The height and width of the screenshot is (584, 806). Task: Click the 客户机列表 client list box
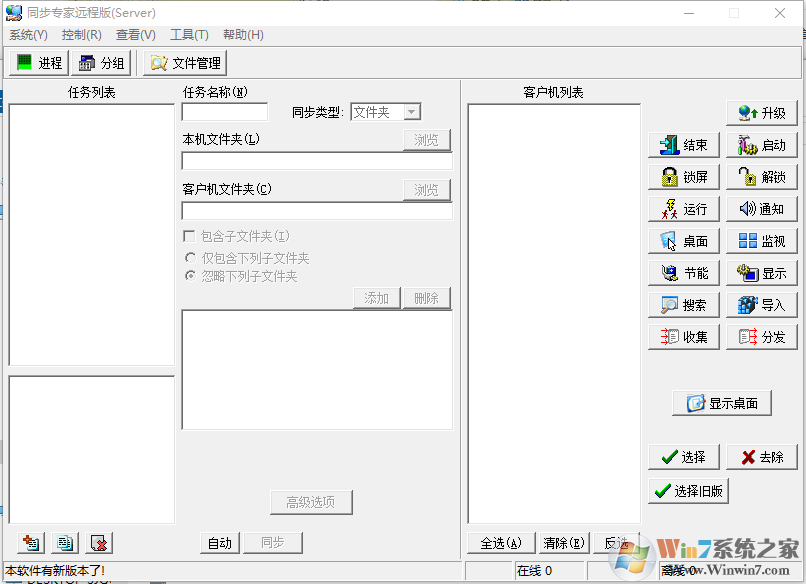554,314
